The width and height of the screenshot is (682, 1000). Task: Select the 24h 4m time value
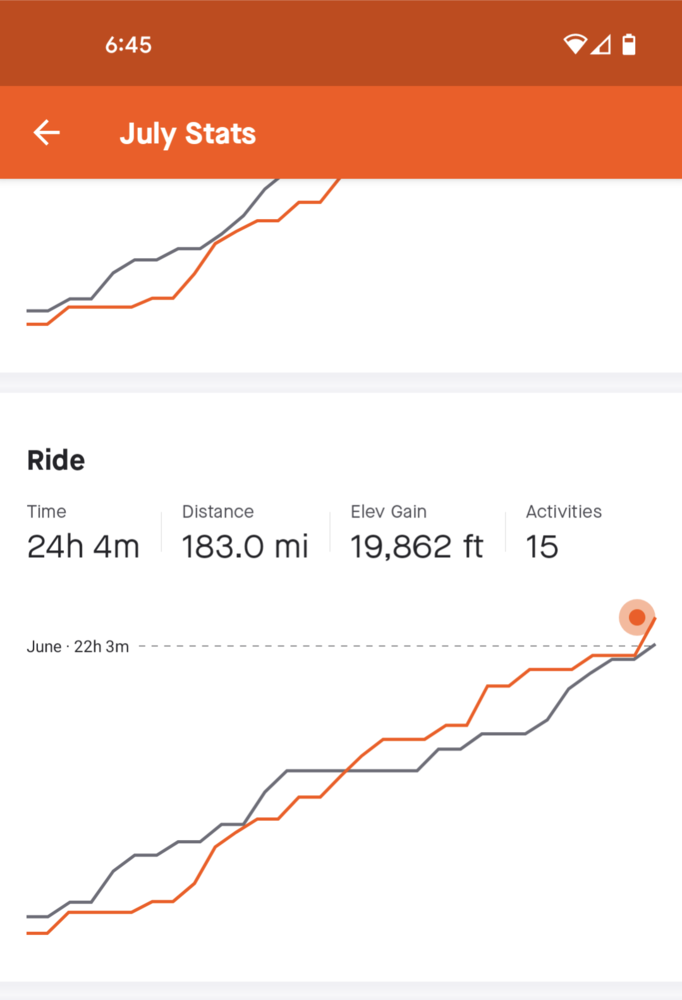click(83, 546)
